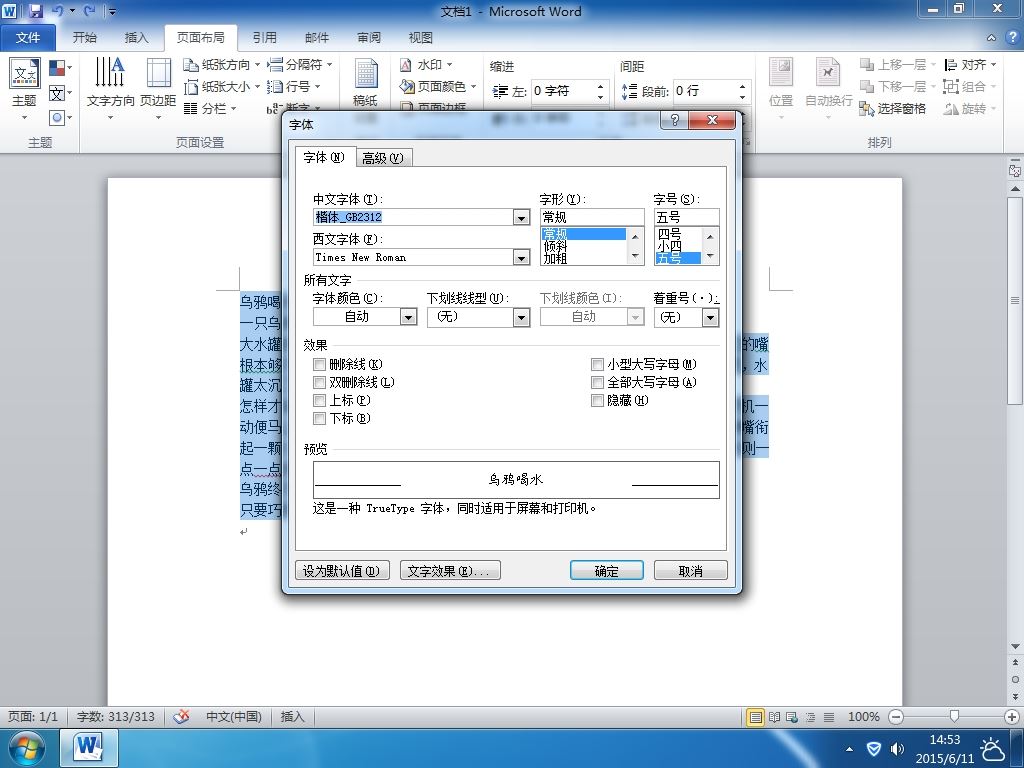Enable Subscript (下标) checkbox

[x=319, y=419]
